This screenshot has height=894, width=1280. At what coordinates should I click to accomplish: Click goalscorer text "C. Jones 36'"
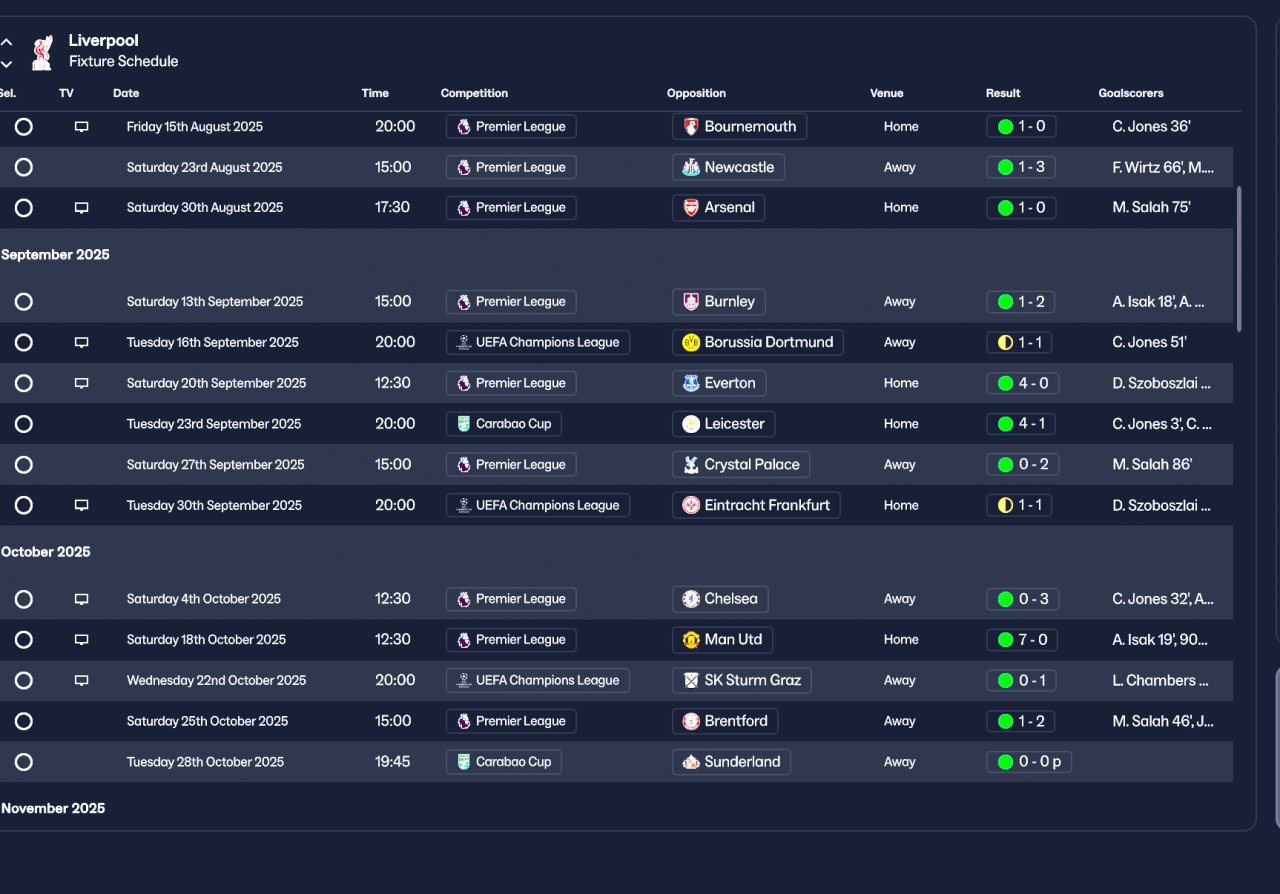pos(1151,127)
